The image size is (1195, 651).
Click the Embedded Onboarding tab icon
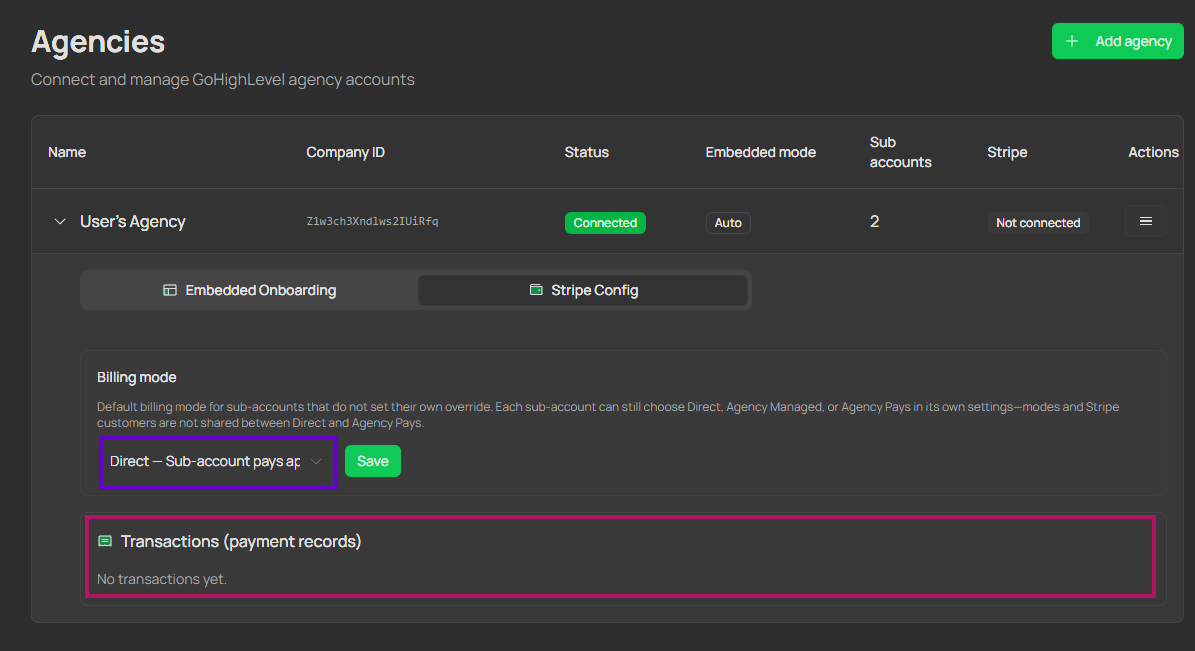[170, 290]
